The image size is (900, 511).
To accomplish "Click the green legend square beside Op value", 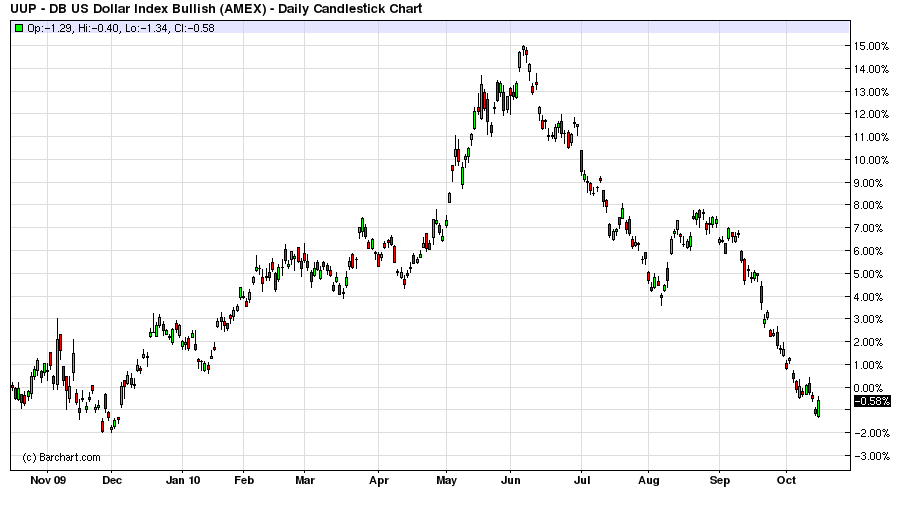I will tap(19, 28).
